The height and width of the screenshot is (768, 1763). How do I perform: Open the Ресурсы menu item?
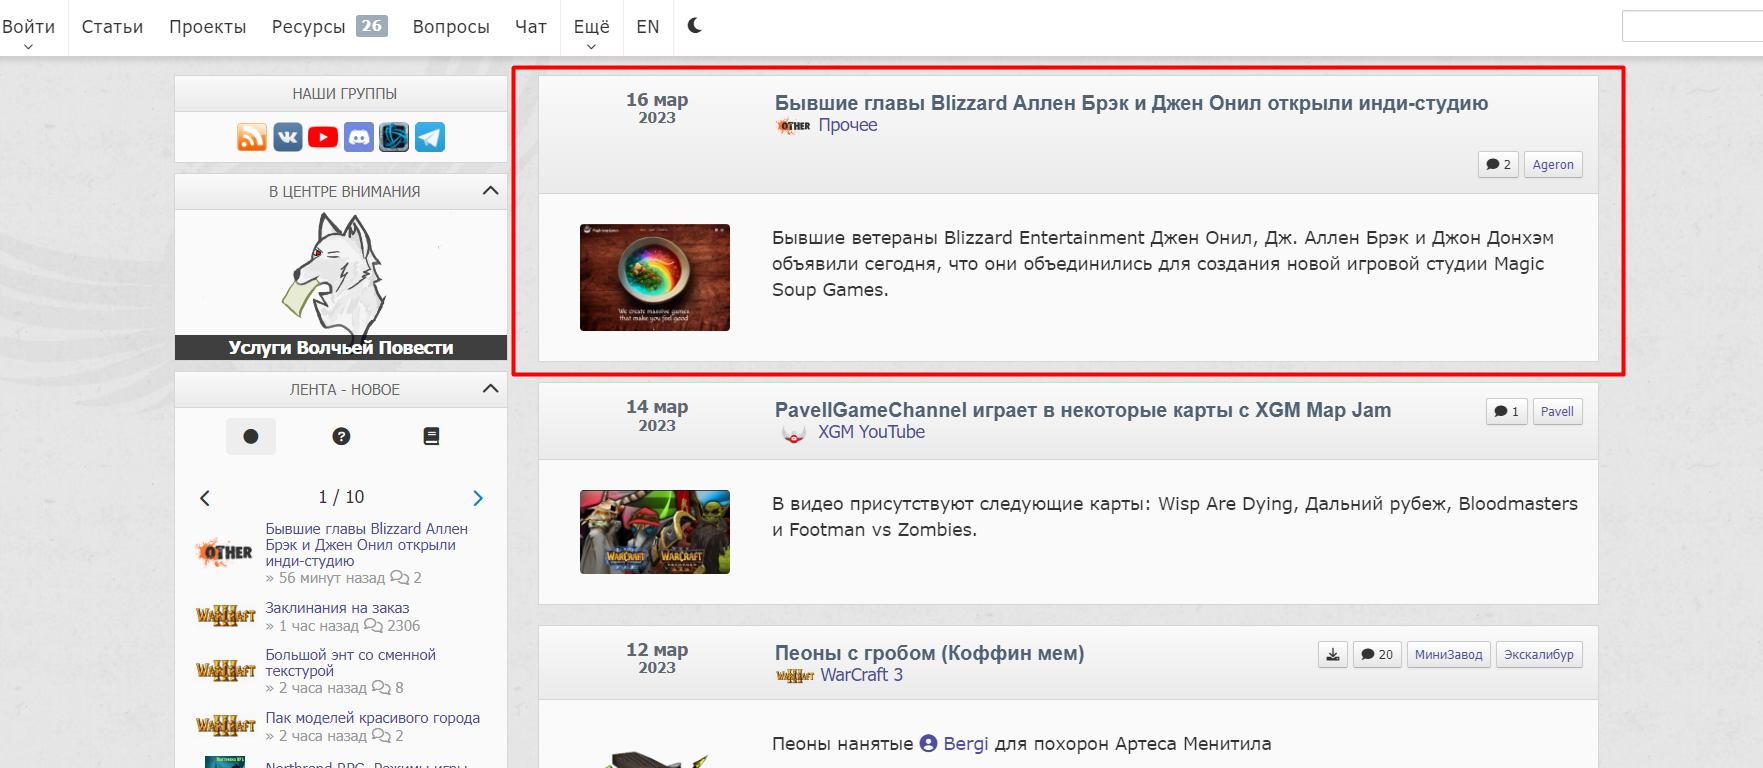[x=308, y=27]
